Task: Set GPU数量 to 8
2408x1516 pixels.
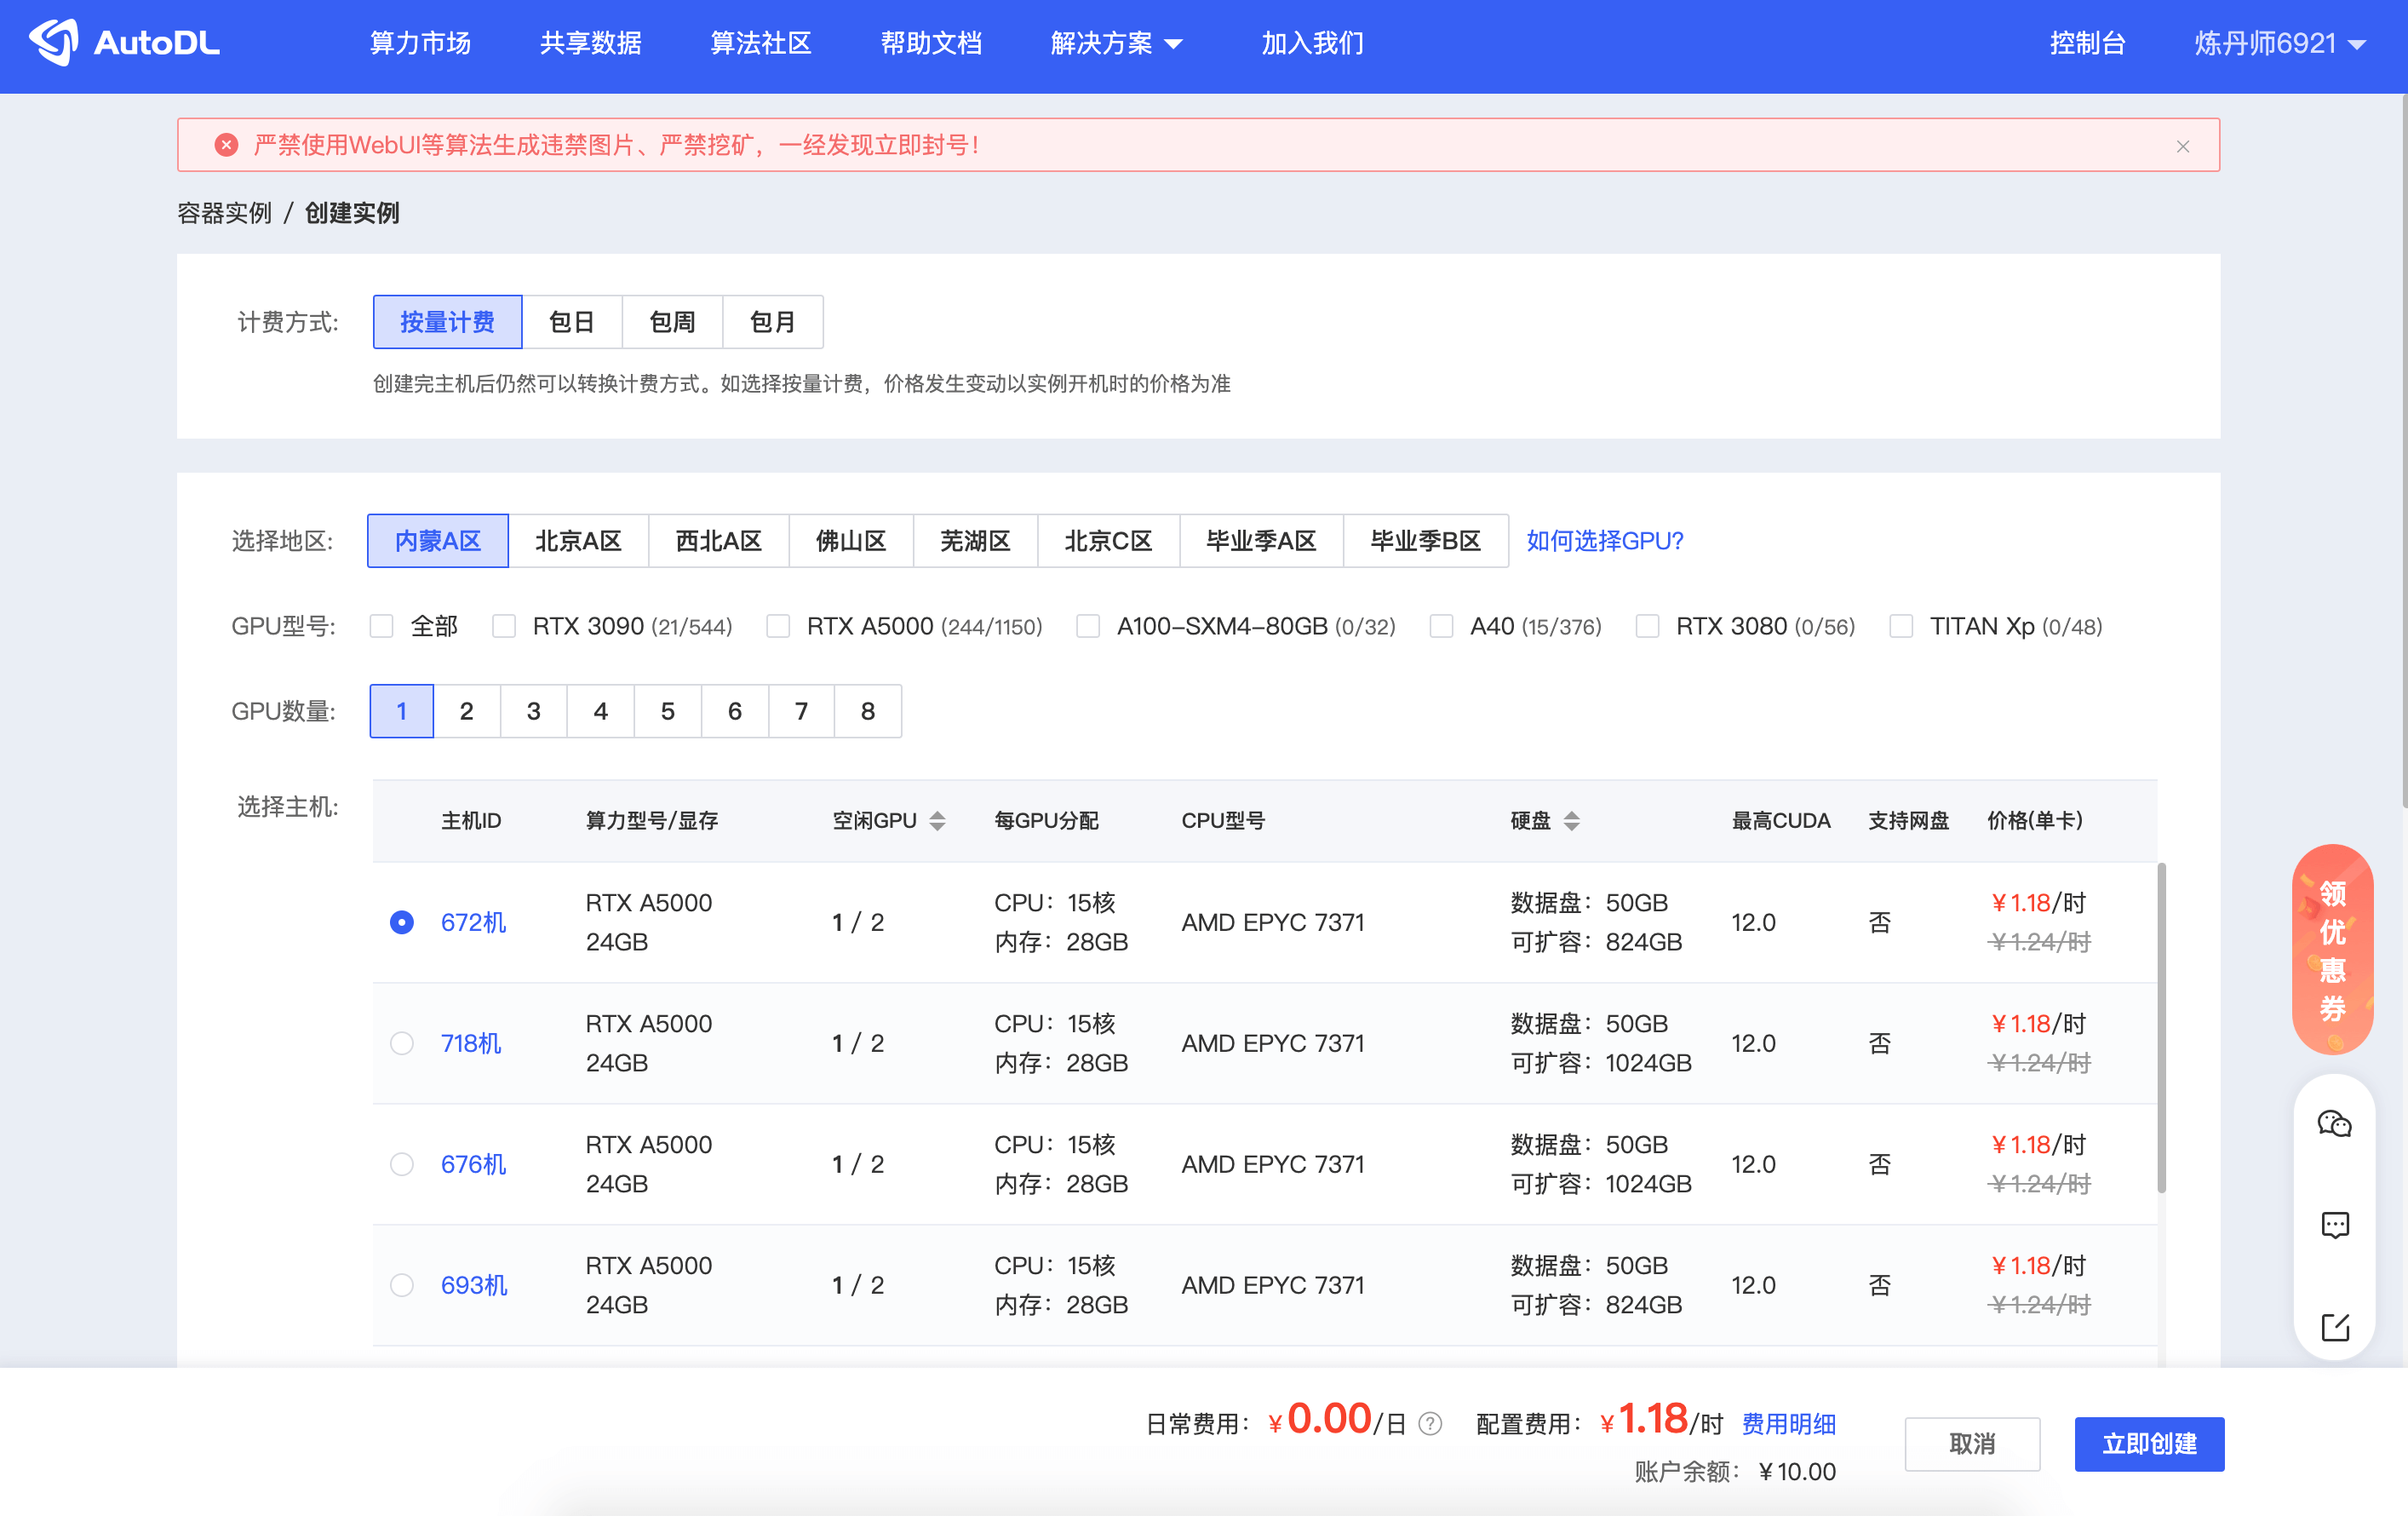Action: [868, 711]
